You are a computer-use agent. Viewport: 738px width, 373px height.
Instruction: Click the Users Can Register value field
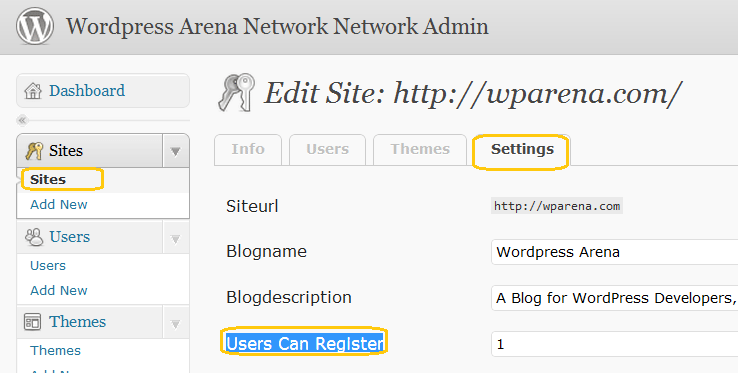615,344
